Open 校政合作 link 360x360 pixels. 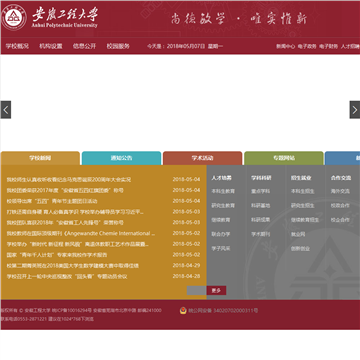(340, 206)
